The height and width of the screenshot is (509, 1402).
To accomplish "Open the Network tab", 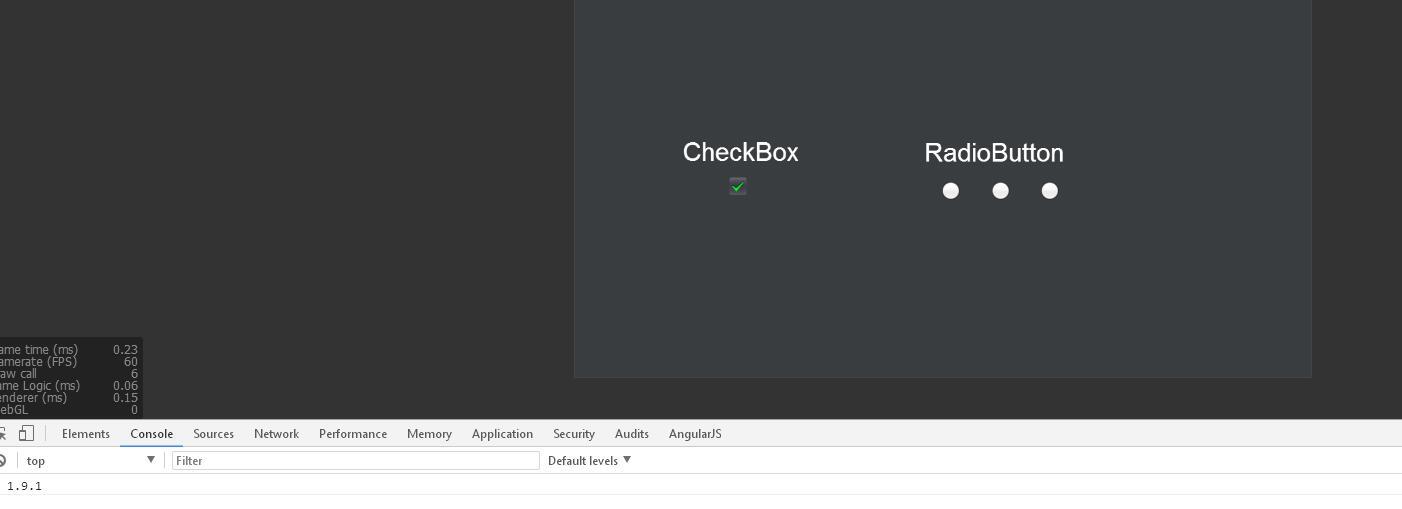I will (276, 434).
